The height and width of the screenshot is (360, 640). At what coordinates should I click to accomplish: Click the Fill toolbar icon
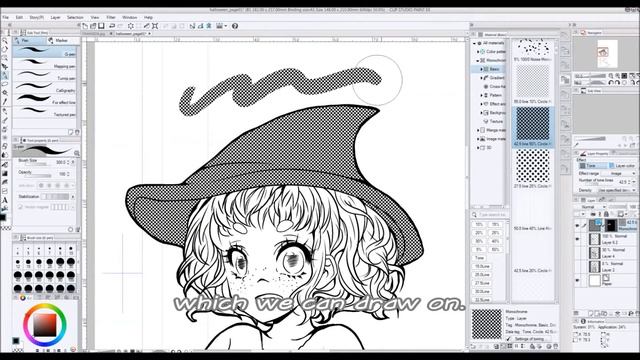click(x=146, y=26)
